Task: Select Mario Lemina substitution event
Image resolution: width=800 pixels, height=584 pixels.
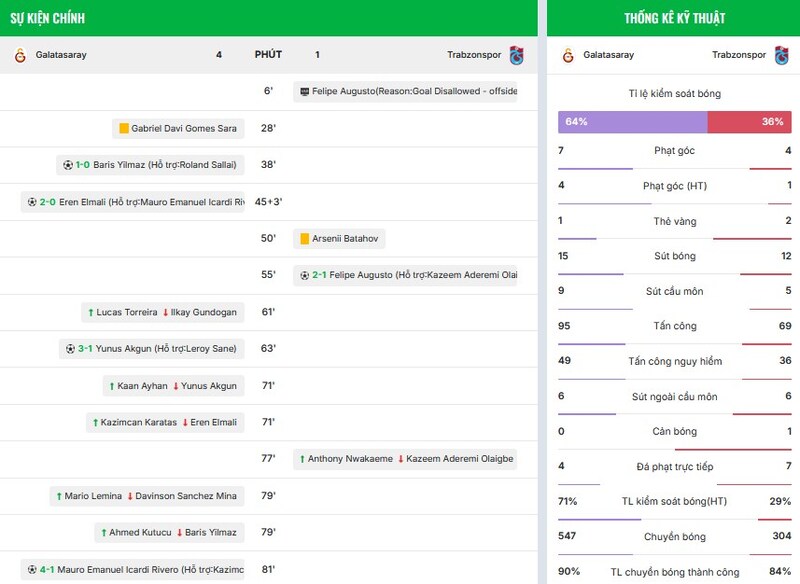Action: [x=147, y=496]
